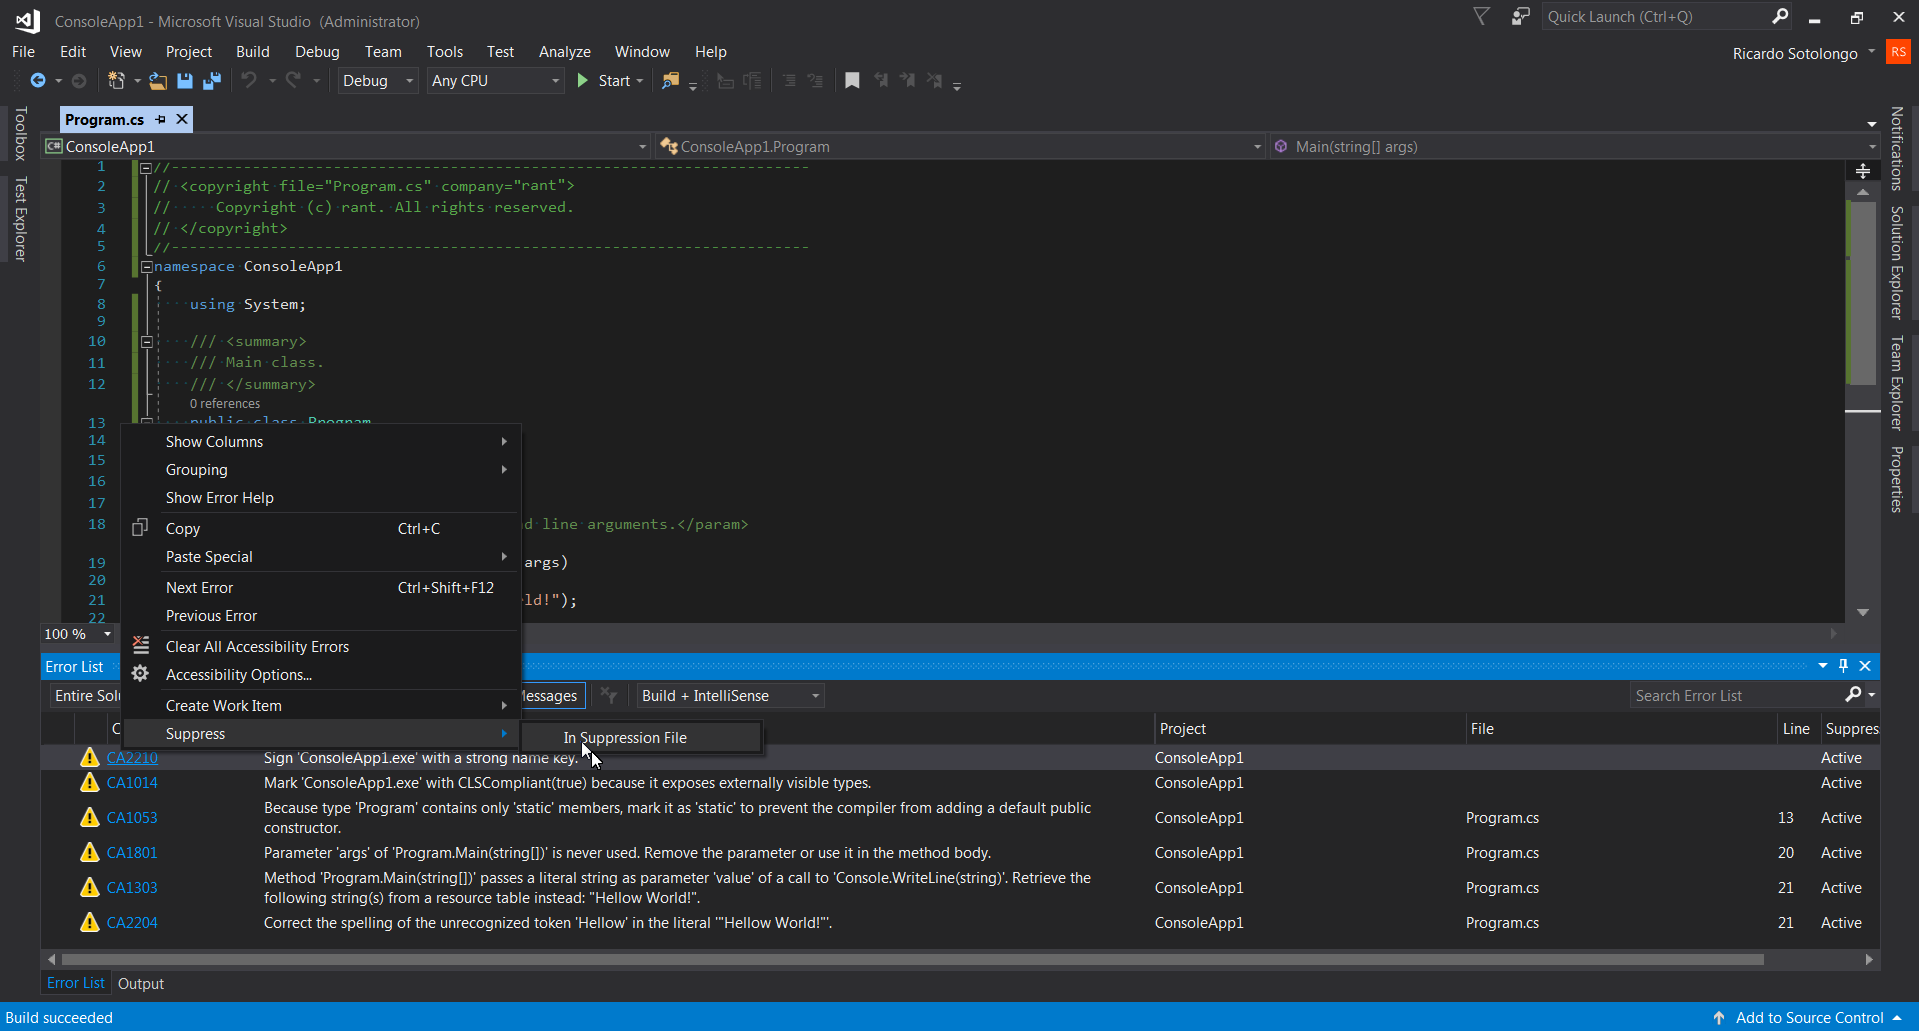Click the Navigate Backward arrow icon
This screenshot has width=1919, height=1031.
click(38, 81)
